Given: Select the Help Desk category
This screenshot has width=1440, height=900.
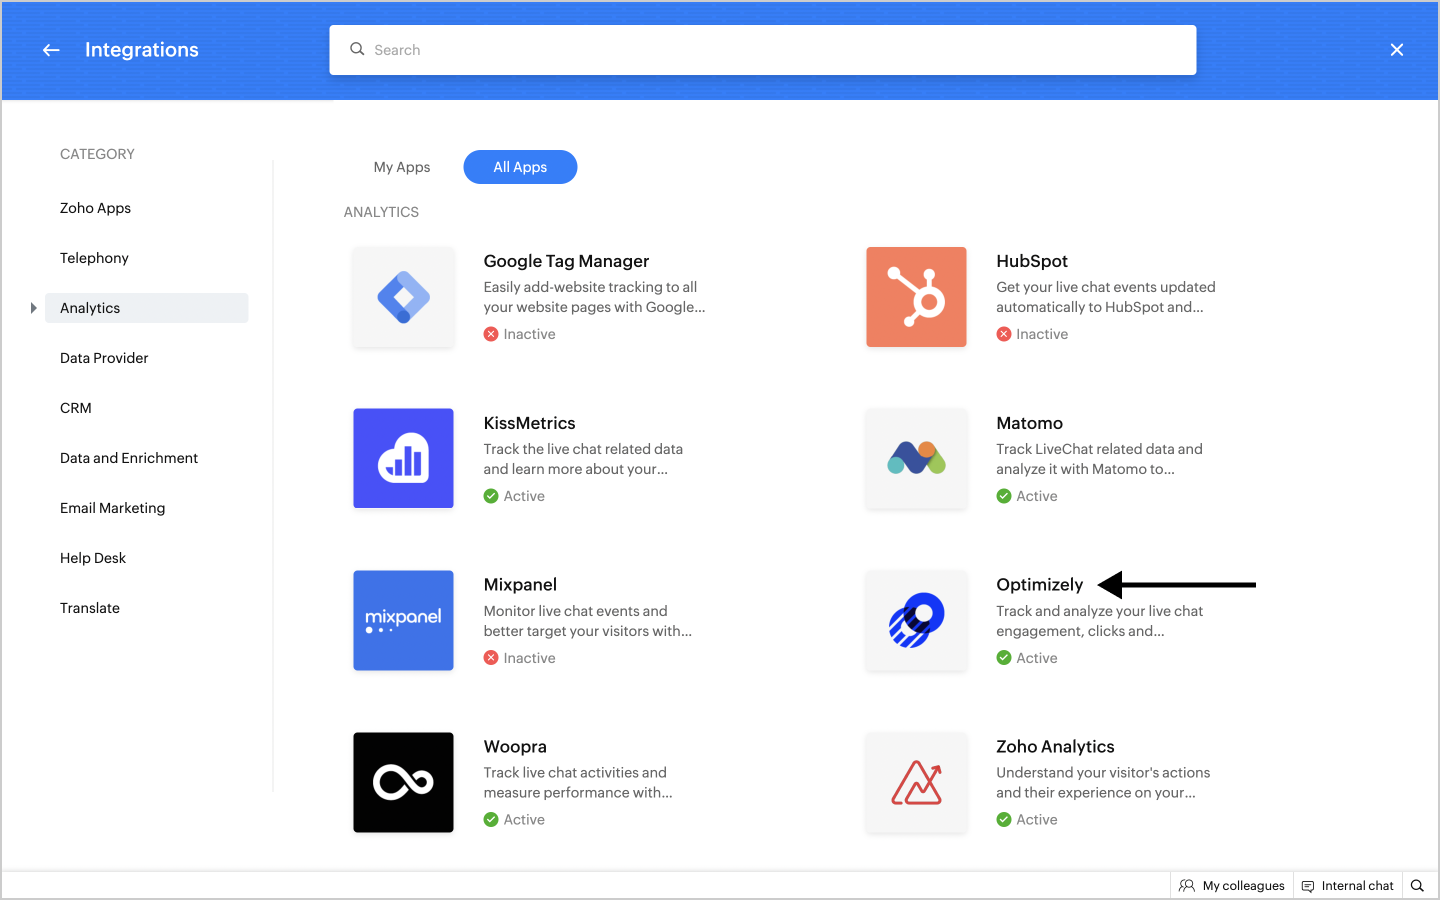Looking at the screenshot, I should pyautogui.click(x=93, y=558).
